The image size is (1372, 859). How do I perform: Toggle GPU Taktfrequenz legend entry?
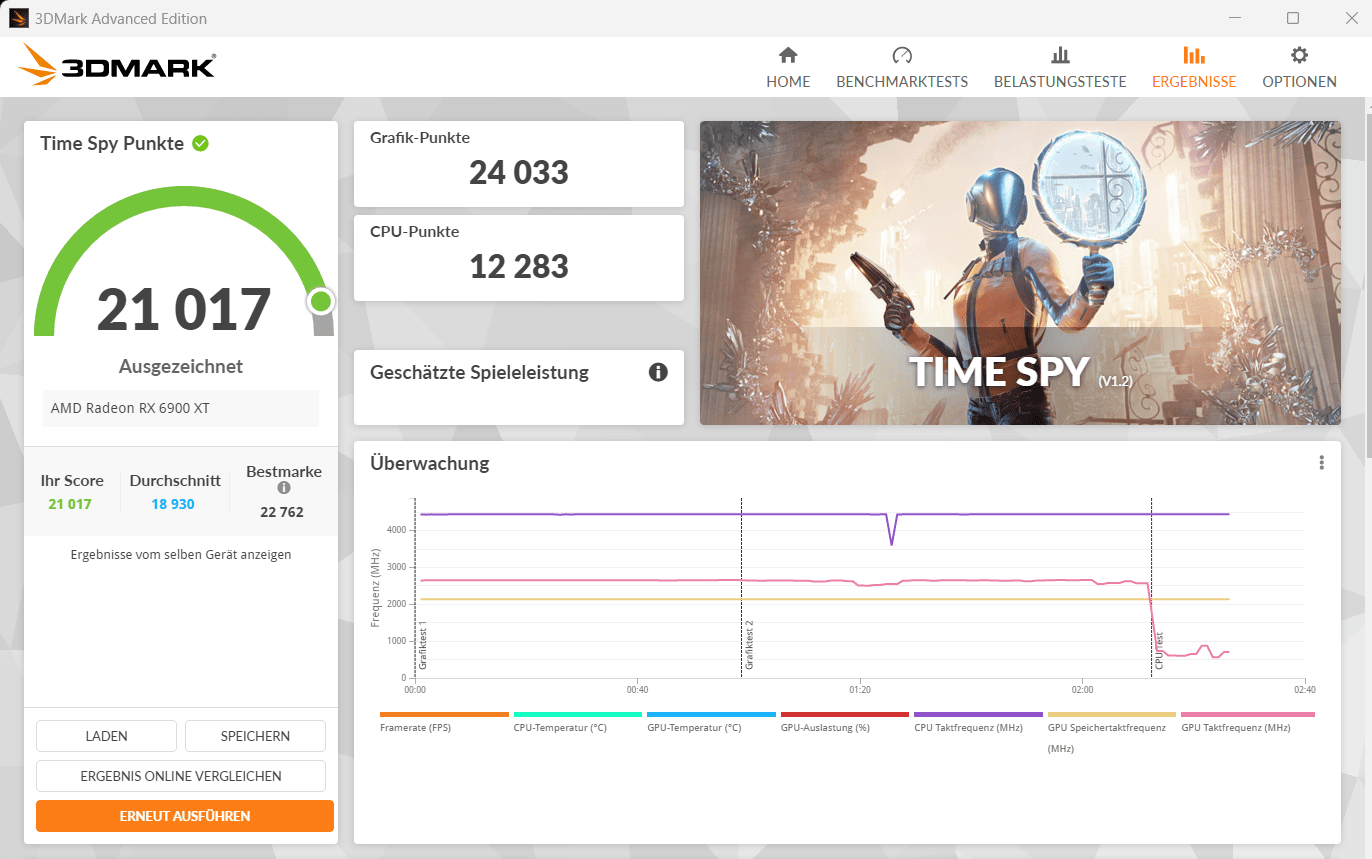tap(1247, 723)
